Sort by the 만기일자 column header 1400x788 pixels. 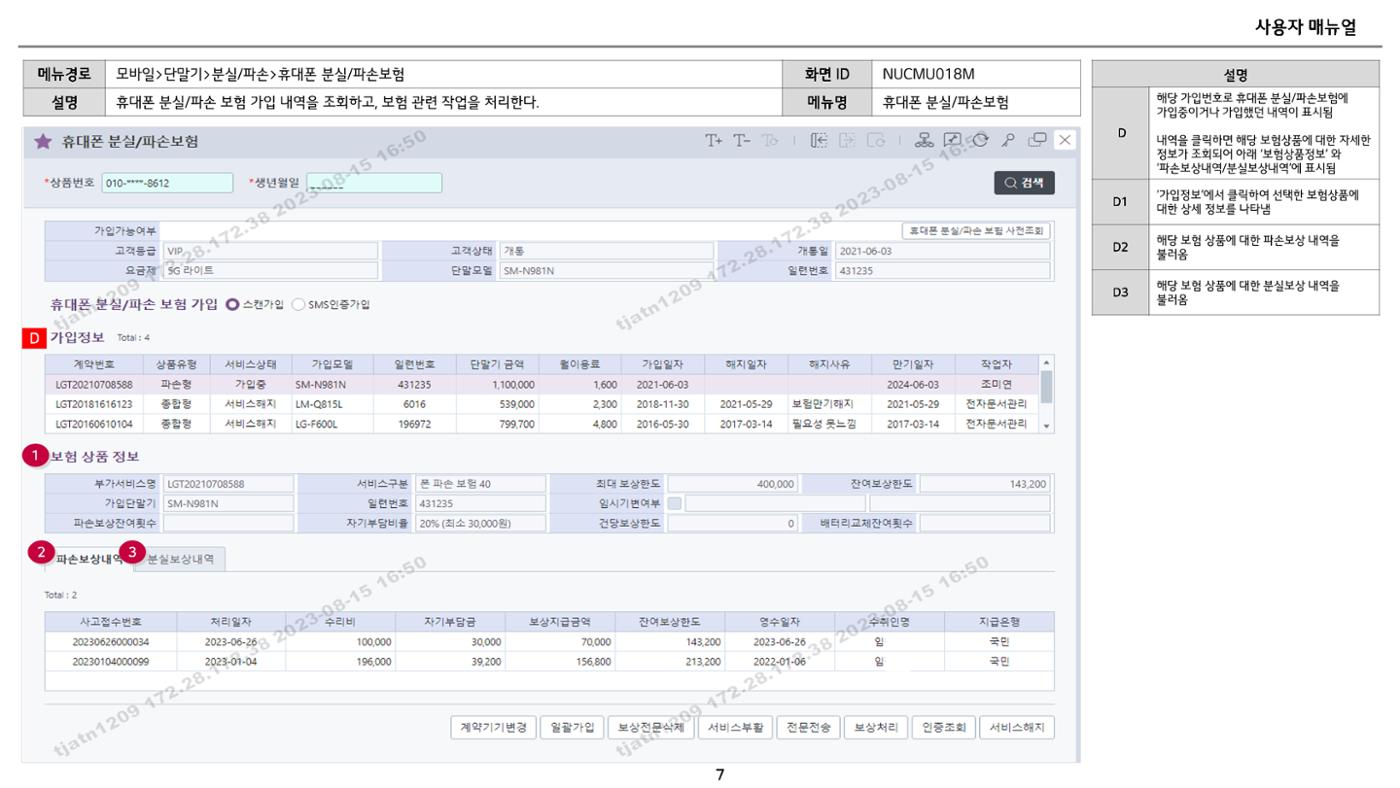coord(912,364)
